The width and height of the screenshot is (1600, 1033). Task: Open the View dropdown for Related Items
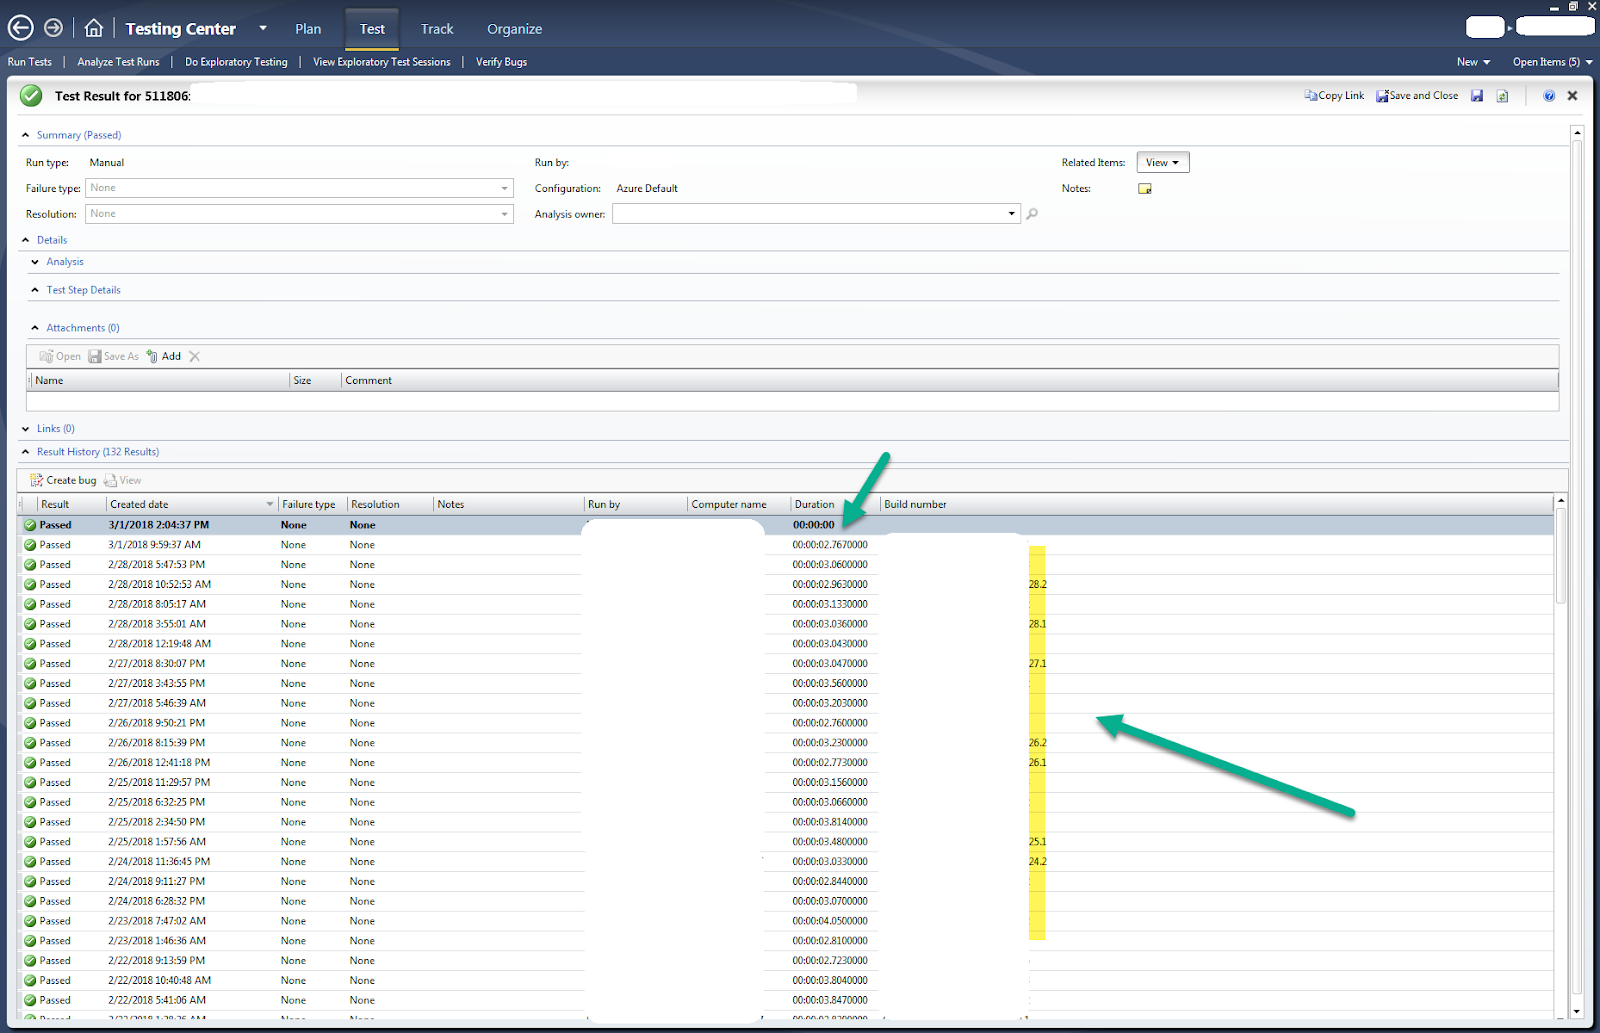1162,161
